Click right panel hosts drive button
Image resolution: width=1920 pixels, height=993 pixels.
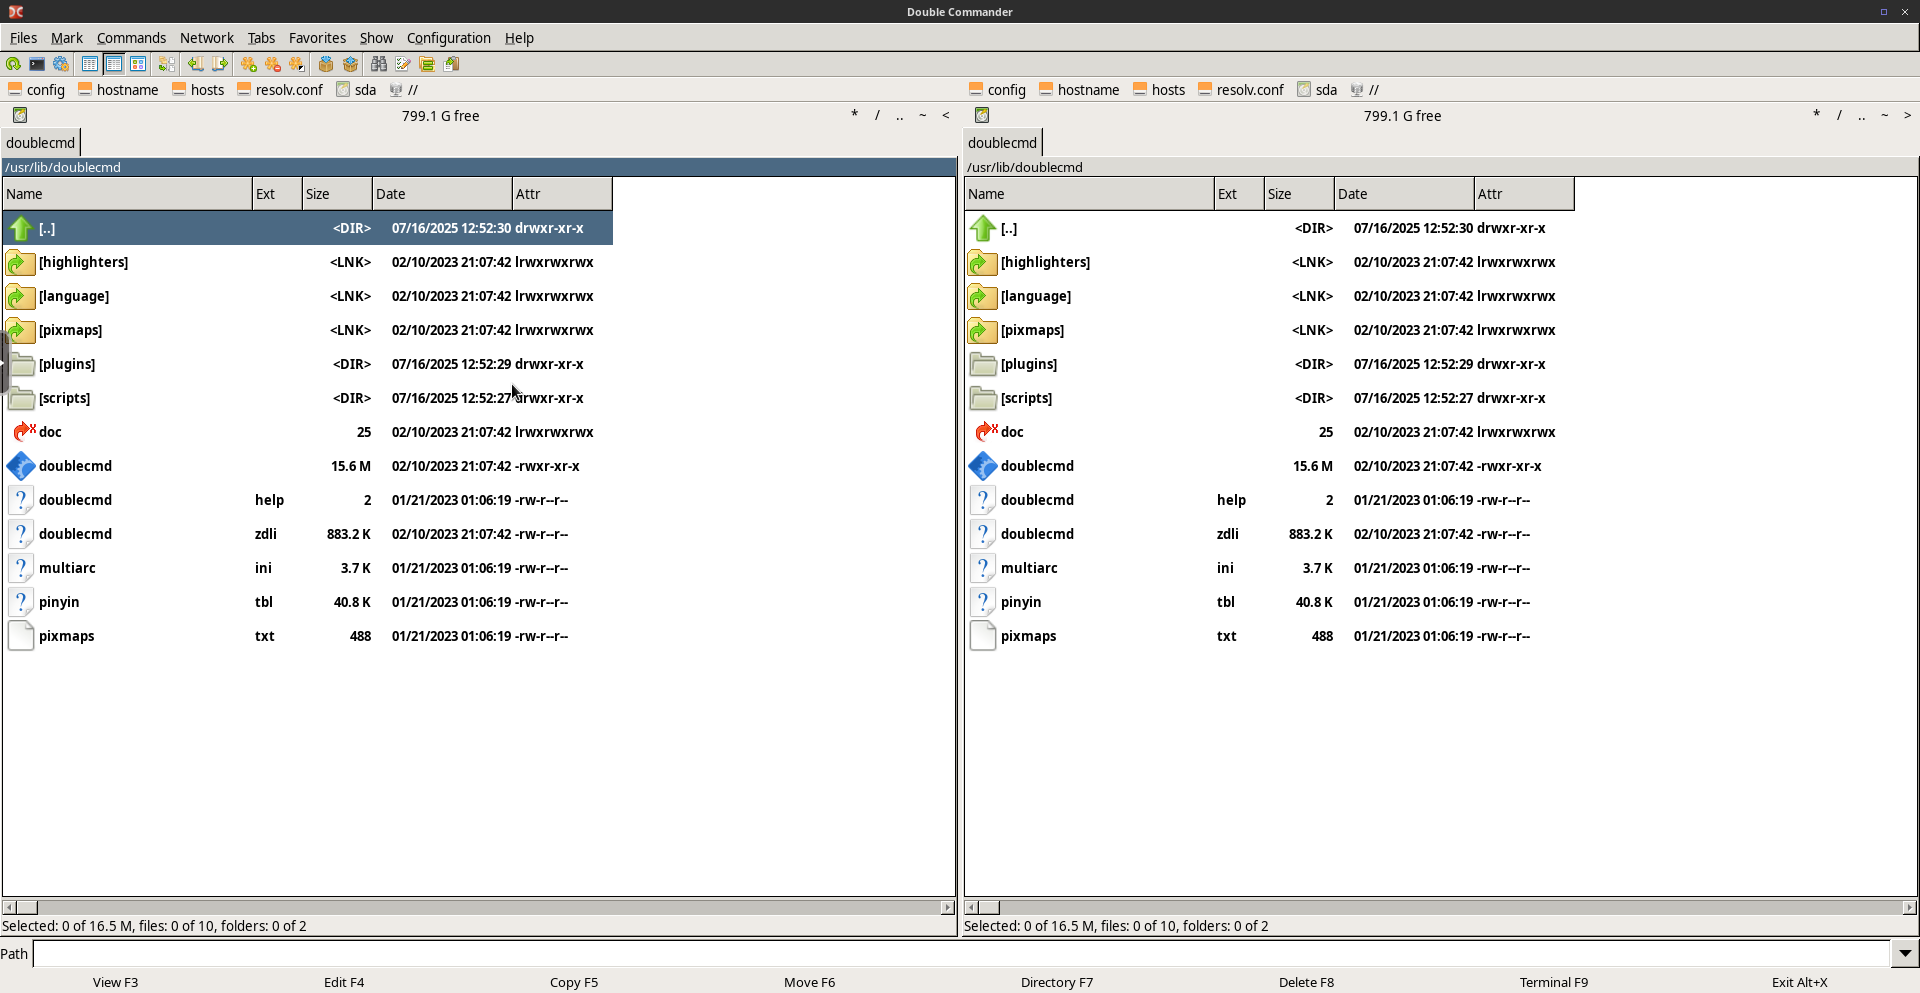pos(1159,90)
